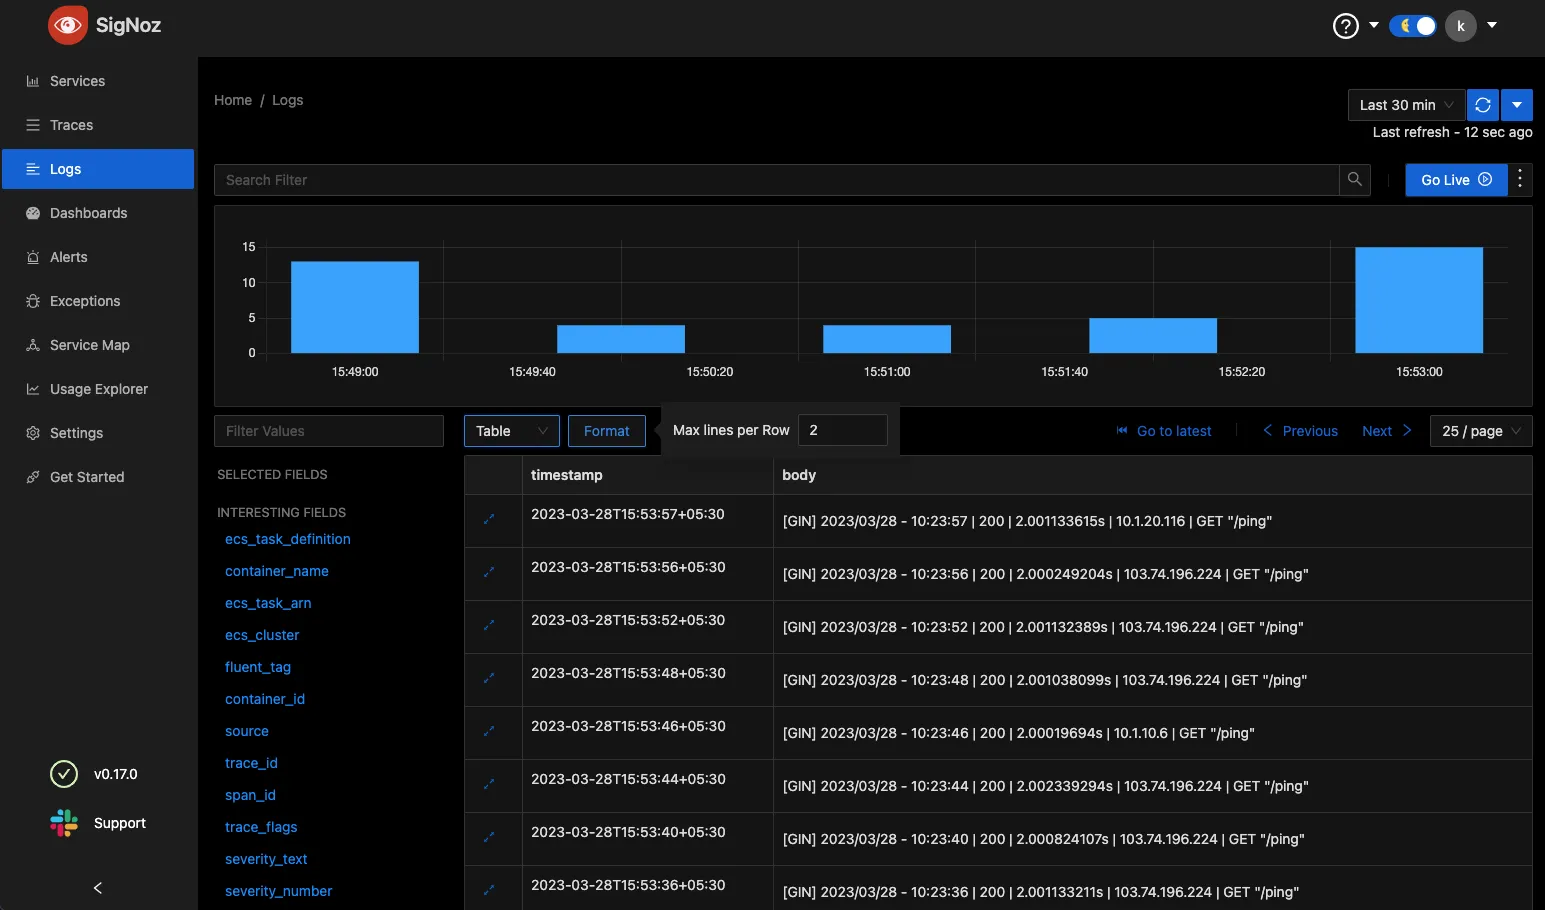Go to Next page of logs
Screen dimensions: 1545x910
(1387, 431)
